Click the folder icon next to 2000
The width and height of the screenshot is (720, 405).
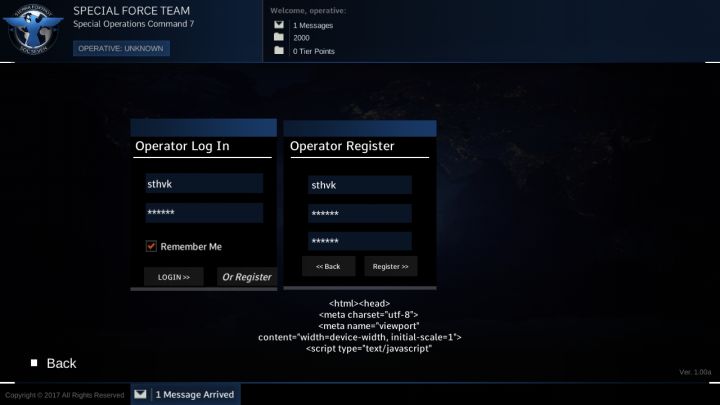279,37
